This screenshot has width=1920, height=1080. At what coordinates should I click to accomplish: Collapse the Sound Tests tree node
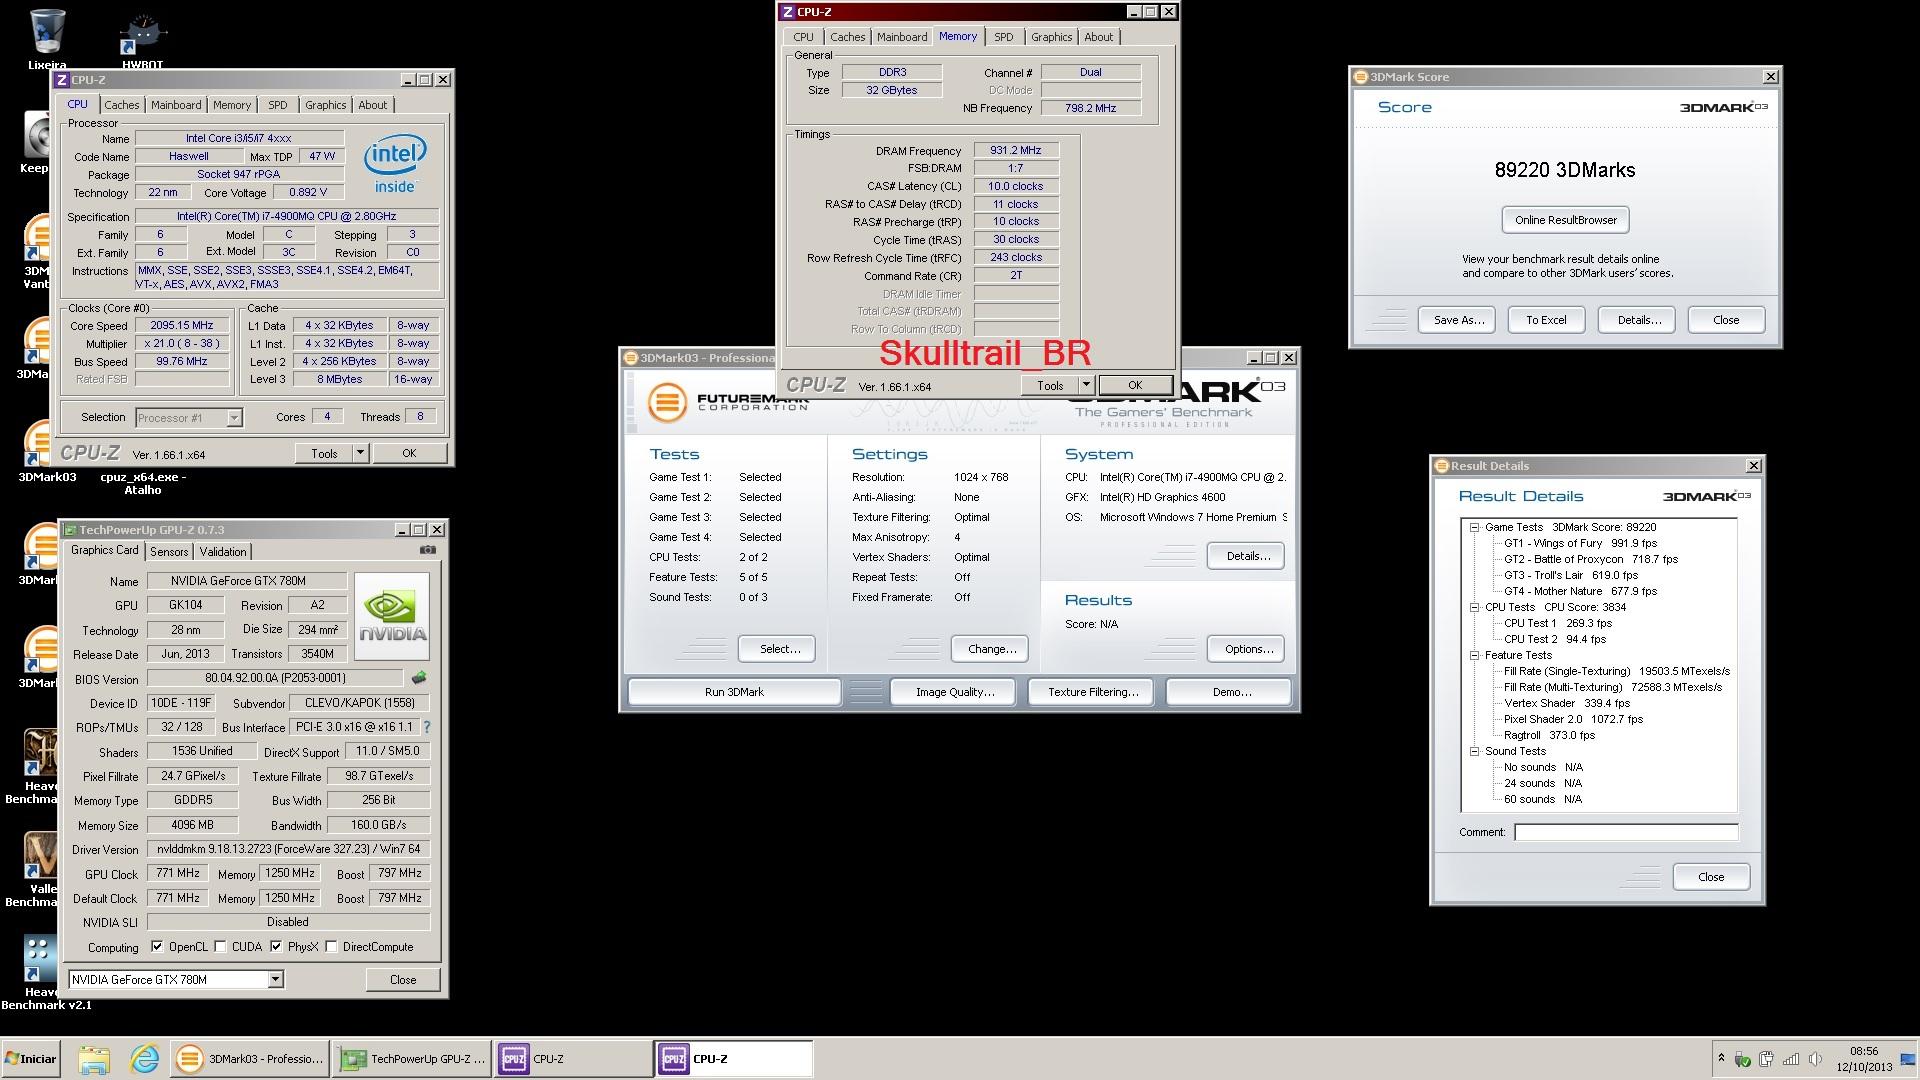click(1474, 751)
